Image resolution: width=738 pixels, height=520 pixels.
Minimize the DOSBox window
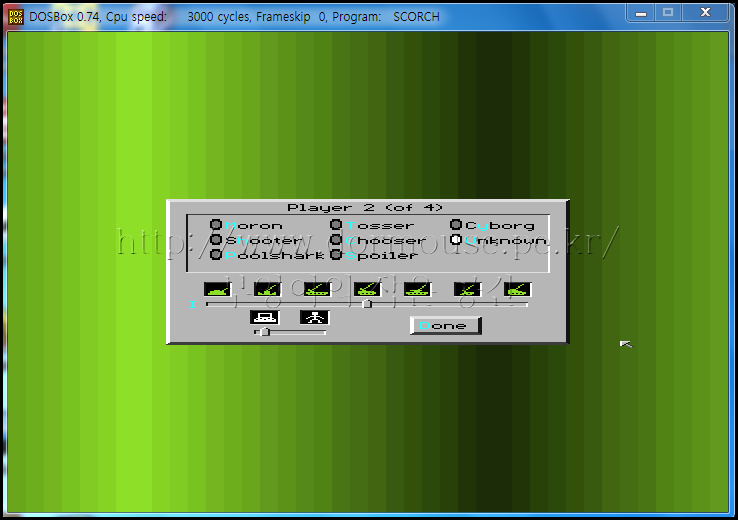coord(641,13)
